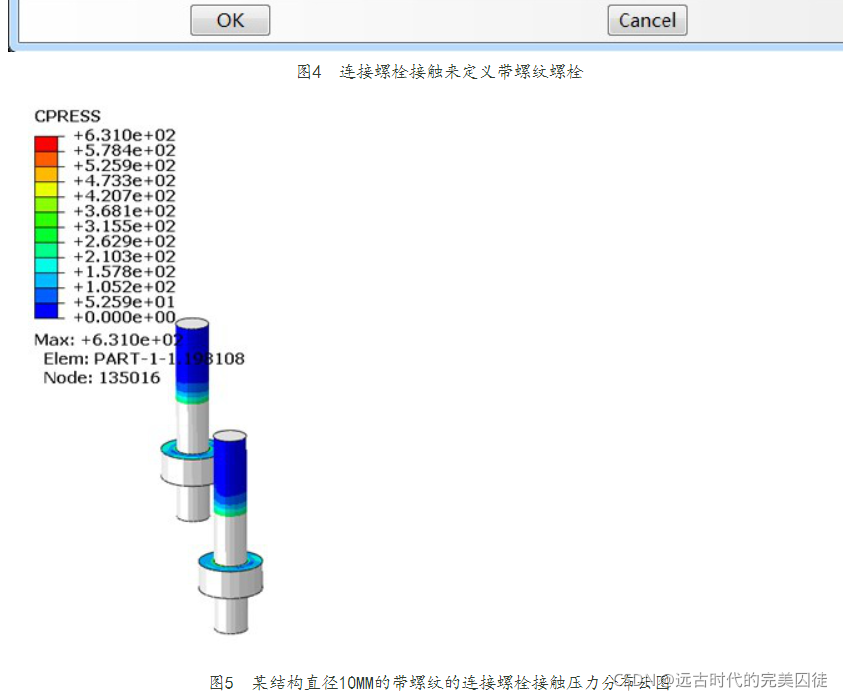Screen dimensions: 843x697
Task: Click the OK button
Action: [x=230, y=20]
